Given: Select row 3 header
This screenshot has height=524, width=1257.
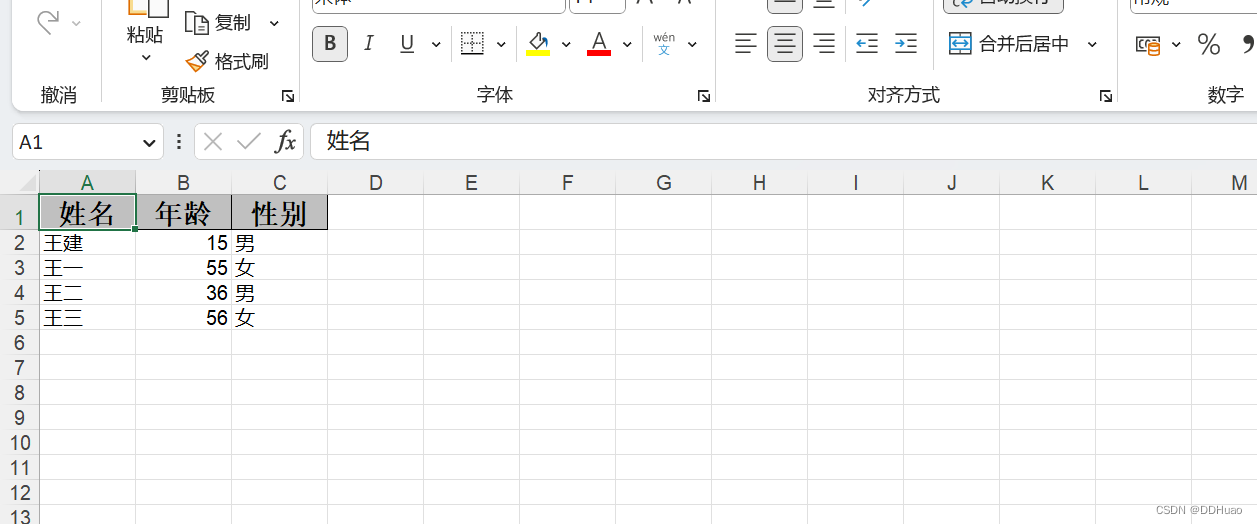Looking at the screenshot, I should 19,267.
